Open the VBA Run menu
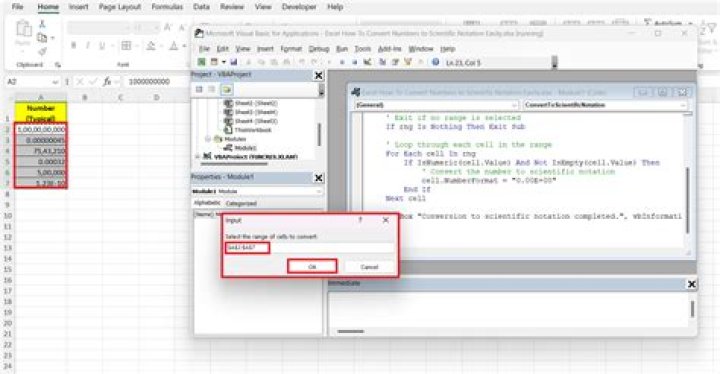Viewport: 720px width, 374px height. point(342,49)
